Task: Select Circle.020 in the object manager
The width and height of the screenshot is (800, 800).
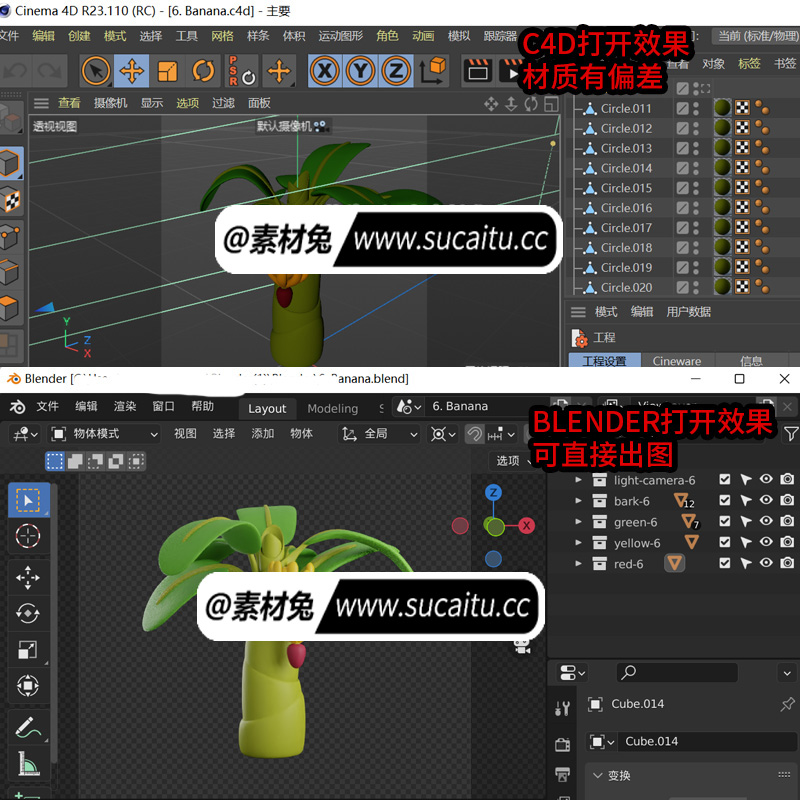Action: 626,288
